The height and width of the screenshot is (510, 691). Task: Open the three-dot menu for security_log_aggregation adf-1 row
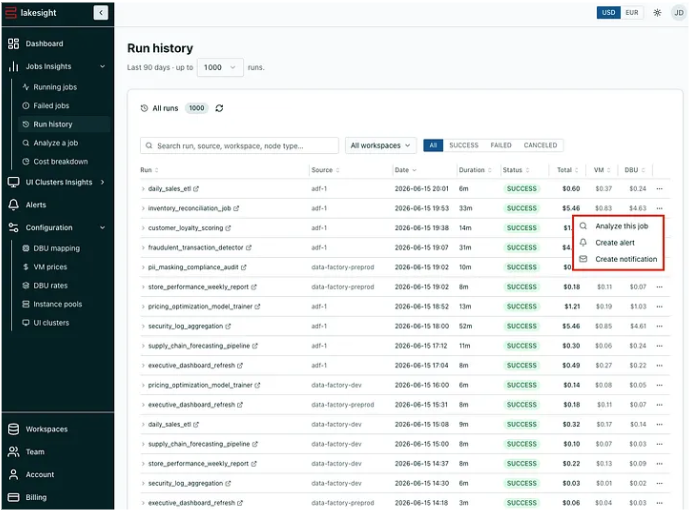coord(659,326)
